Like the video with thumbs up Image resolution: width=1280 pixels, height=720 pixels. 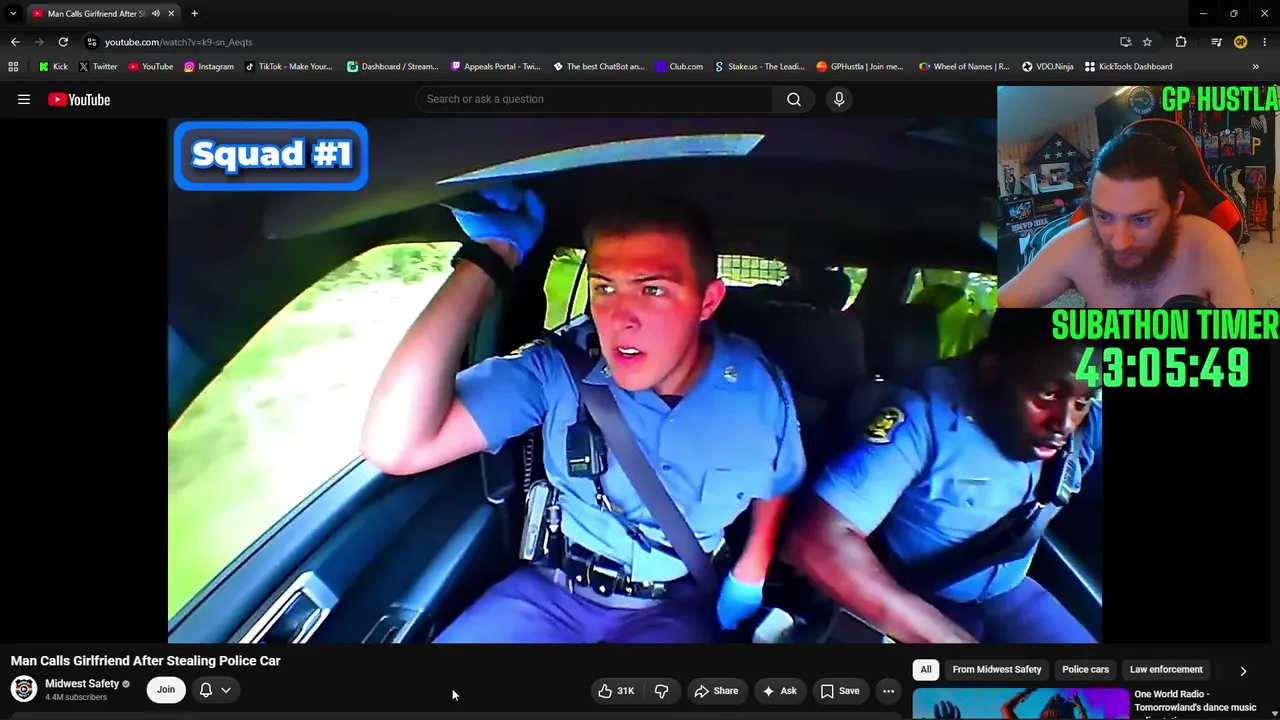point(616,691)
